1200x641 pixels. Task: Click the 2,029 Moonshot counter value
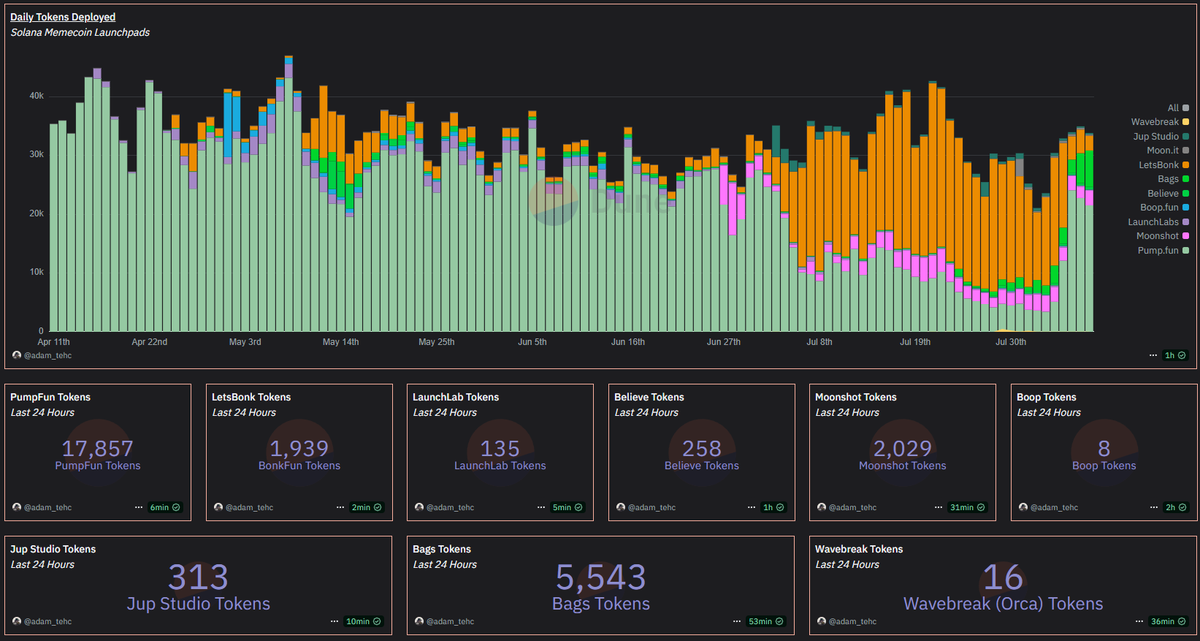pos(902,449)
